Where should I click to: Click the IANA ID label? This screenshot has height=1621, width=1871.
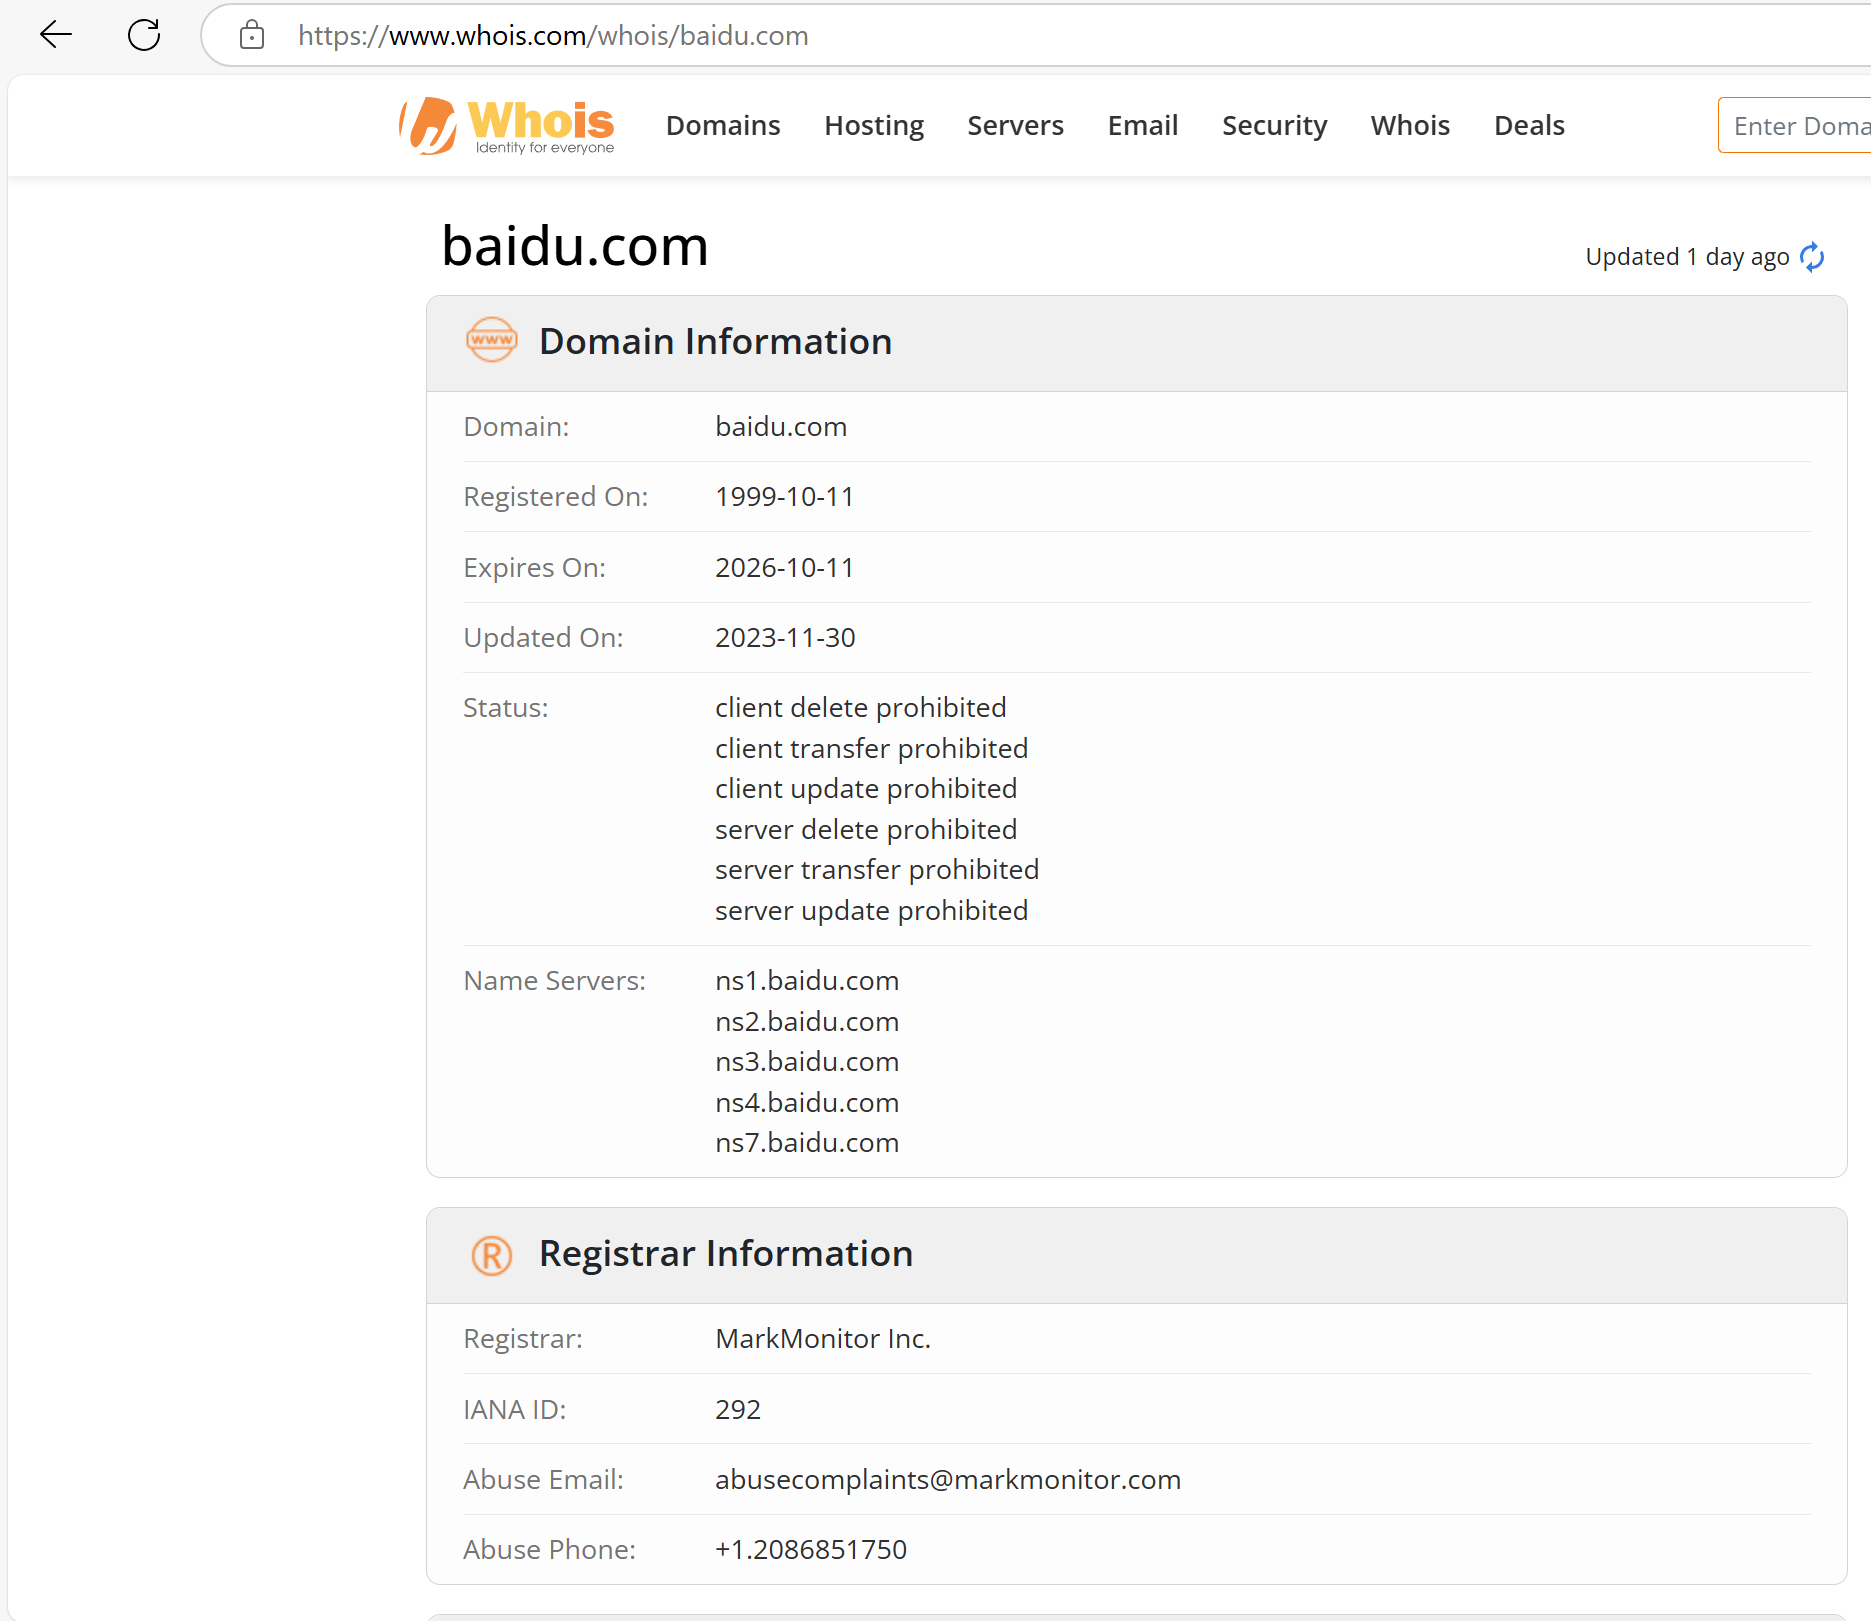pos(515,1410)
